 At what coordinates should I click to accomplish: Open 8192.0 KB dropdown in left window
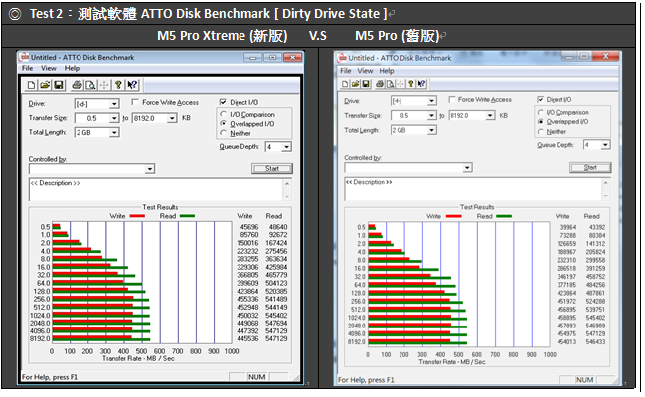[x=172, y=118]
